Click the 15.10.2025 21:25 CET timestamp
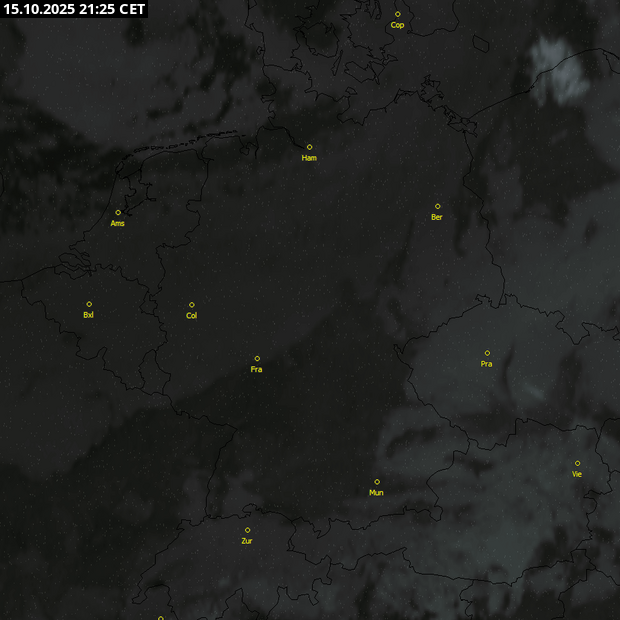Screen dimensions: 620x620 [74, 9]
